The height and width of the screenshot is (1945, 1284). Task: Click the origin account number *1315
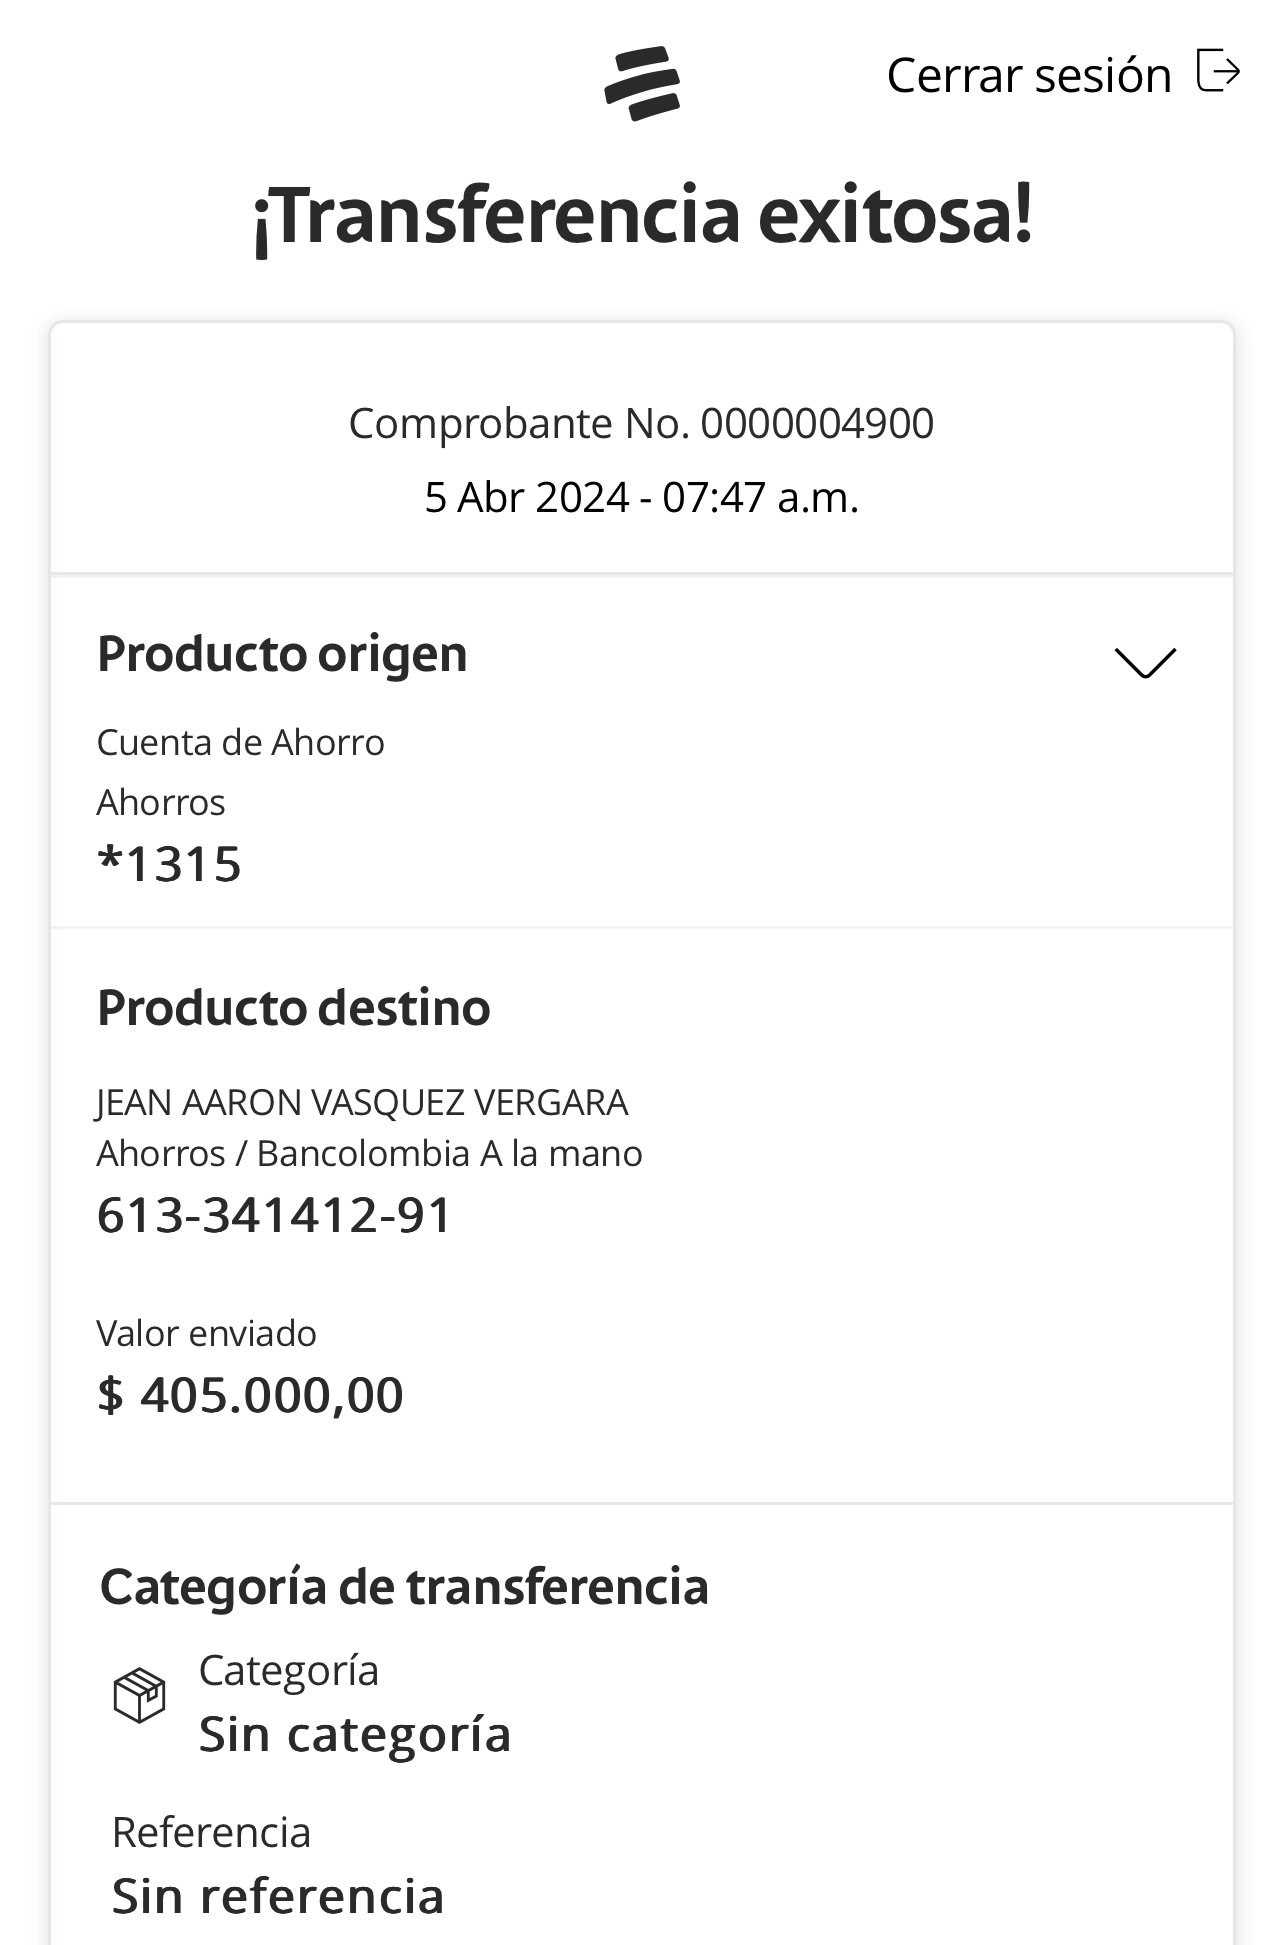[170, 864]
